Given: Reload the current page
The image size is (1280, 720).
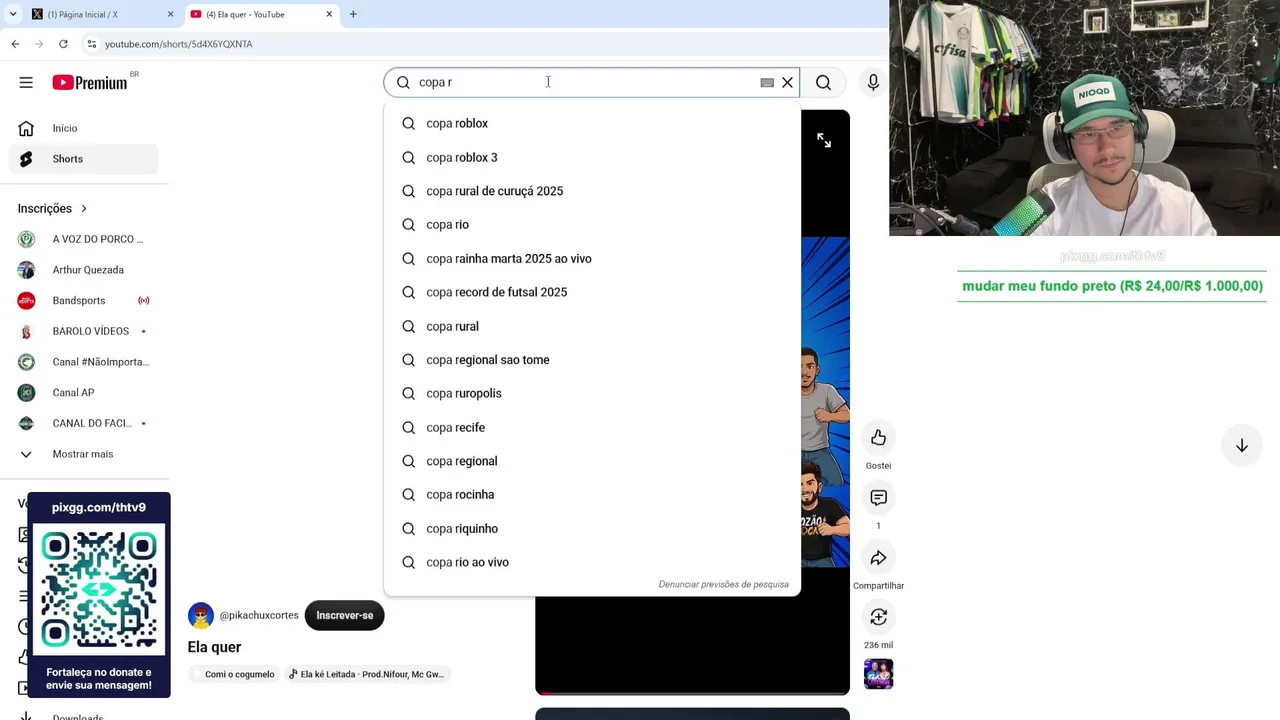Looking at the screenshot, I should tap(63, 44).
